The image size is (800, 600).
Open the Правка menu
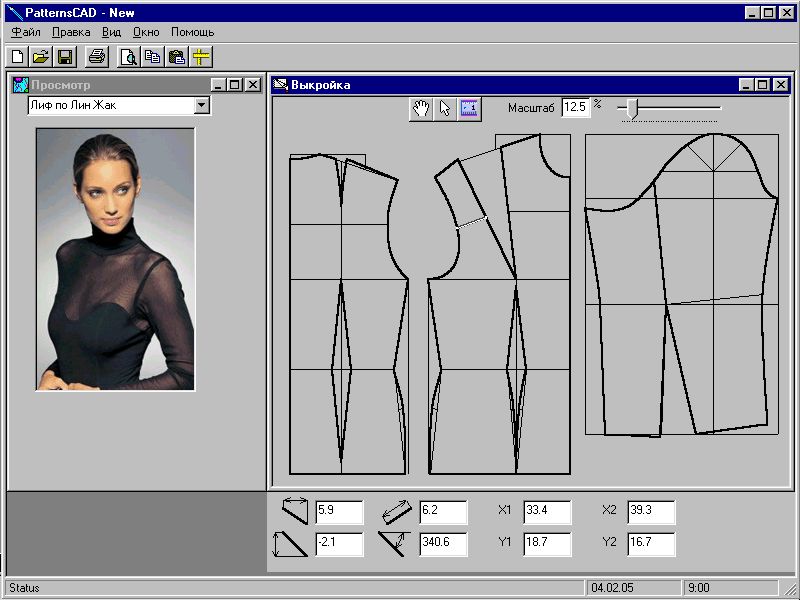[x=71, y=32]
